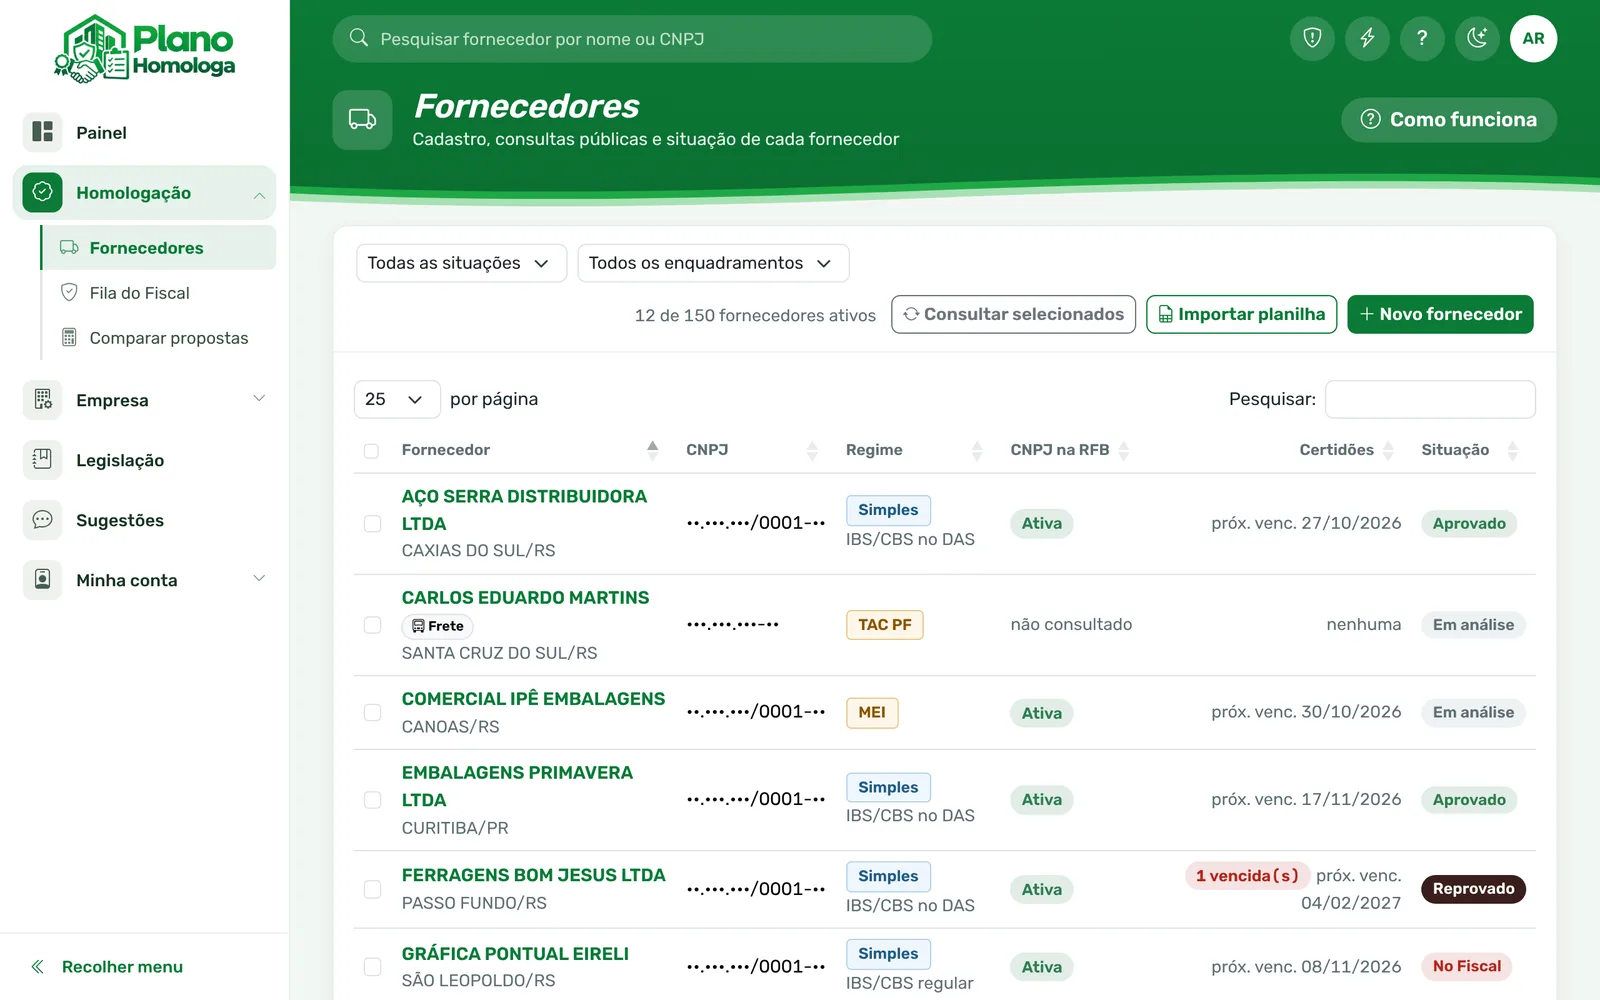
Task: Sort by the Situação column arrows
Action: click(1512, 450)
